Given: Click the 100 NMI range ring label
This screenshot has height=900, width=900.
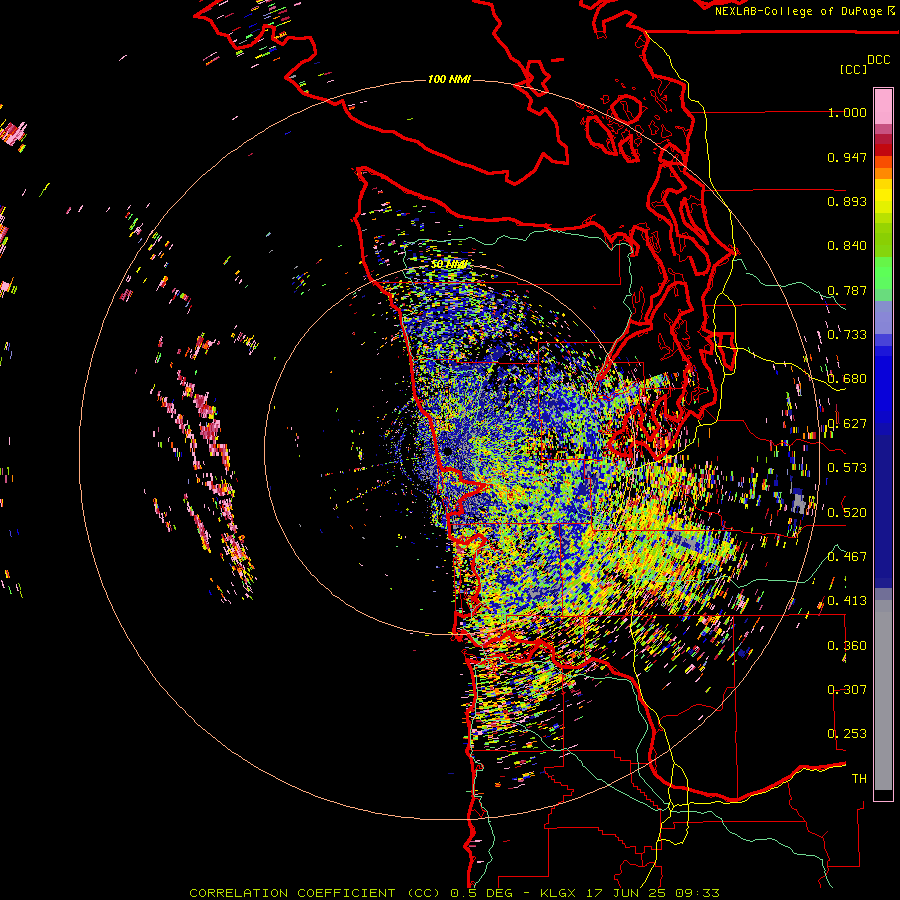Looking at the screenshot, I should (x=449, y=79).
